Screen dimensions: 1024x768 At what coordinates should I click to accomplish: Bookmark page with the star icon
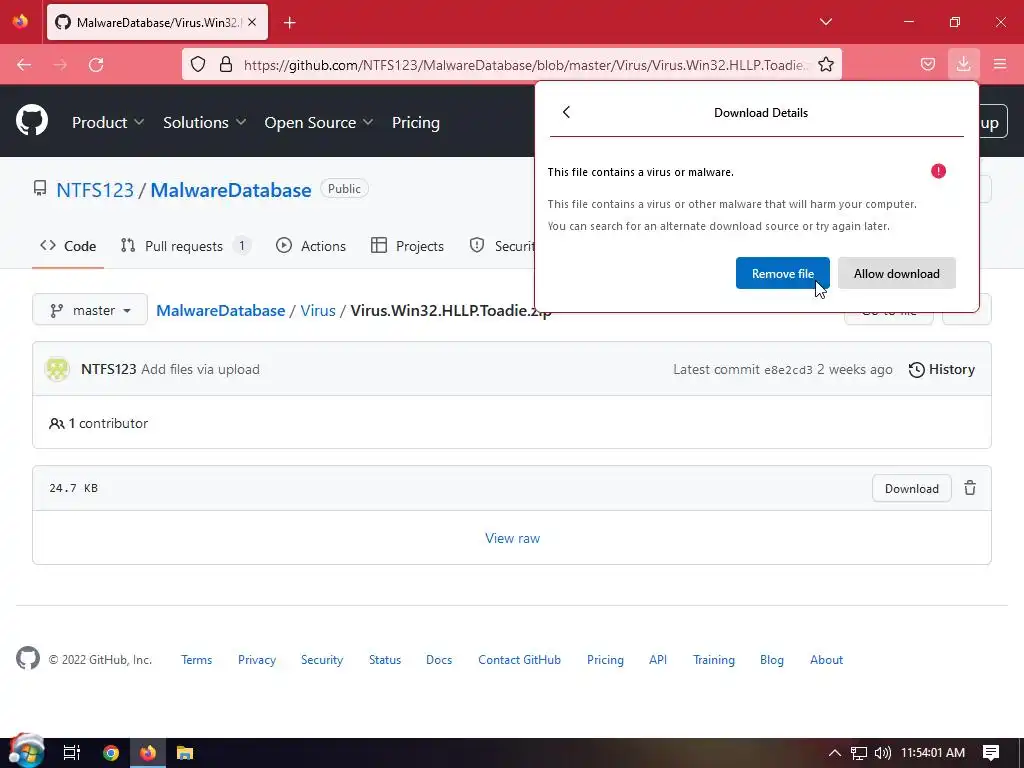825,64
